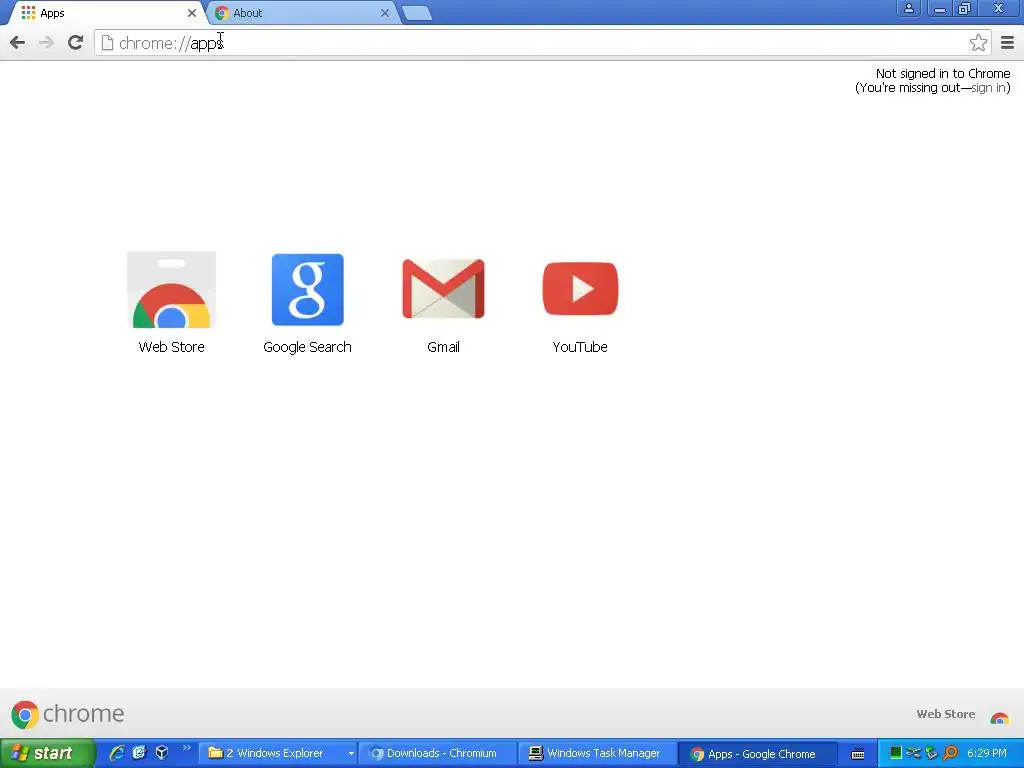Click the page icon in the address bar
The width and height of the screenshot is (1024, 768).
108,43
